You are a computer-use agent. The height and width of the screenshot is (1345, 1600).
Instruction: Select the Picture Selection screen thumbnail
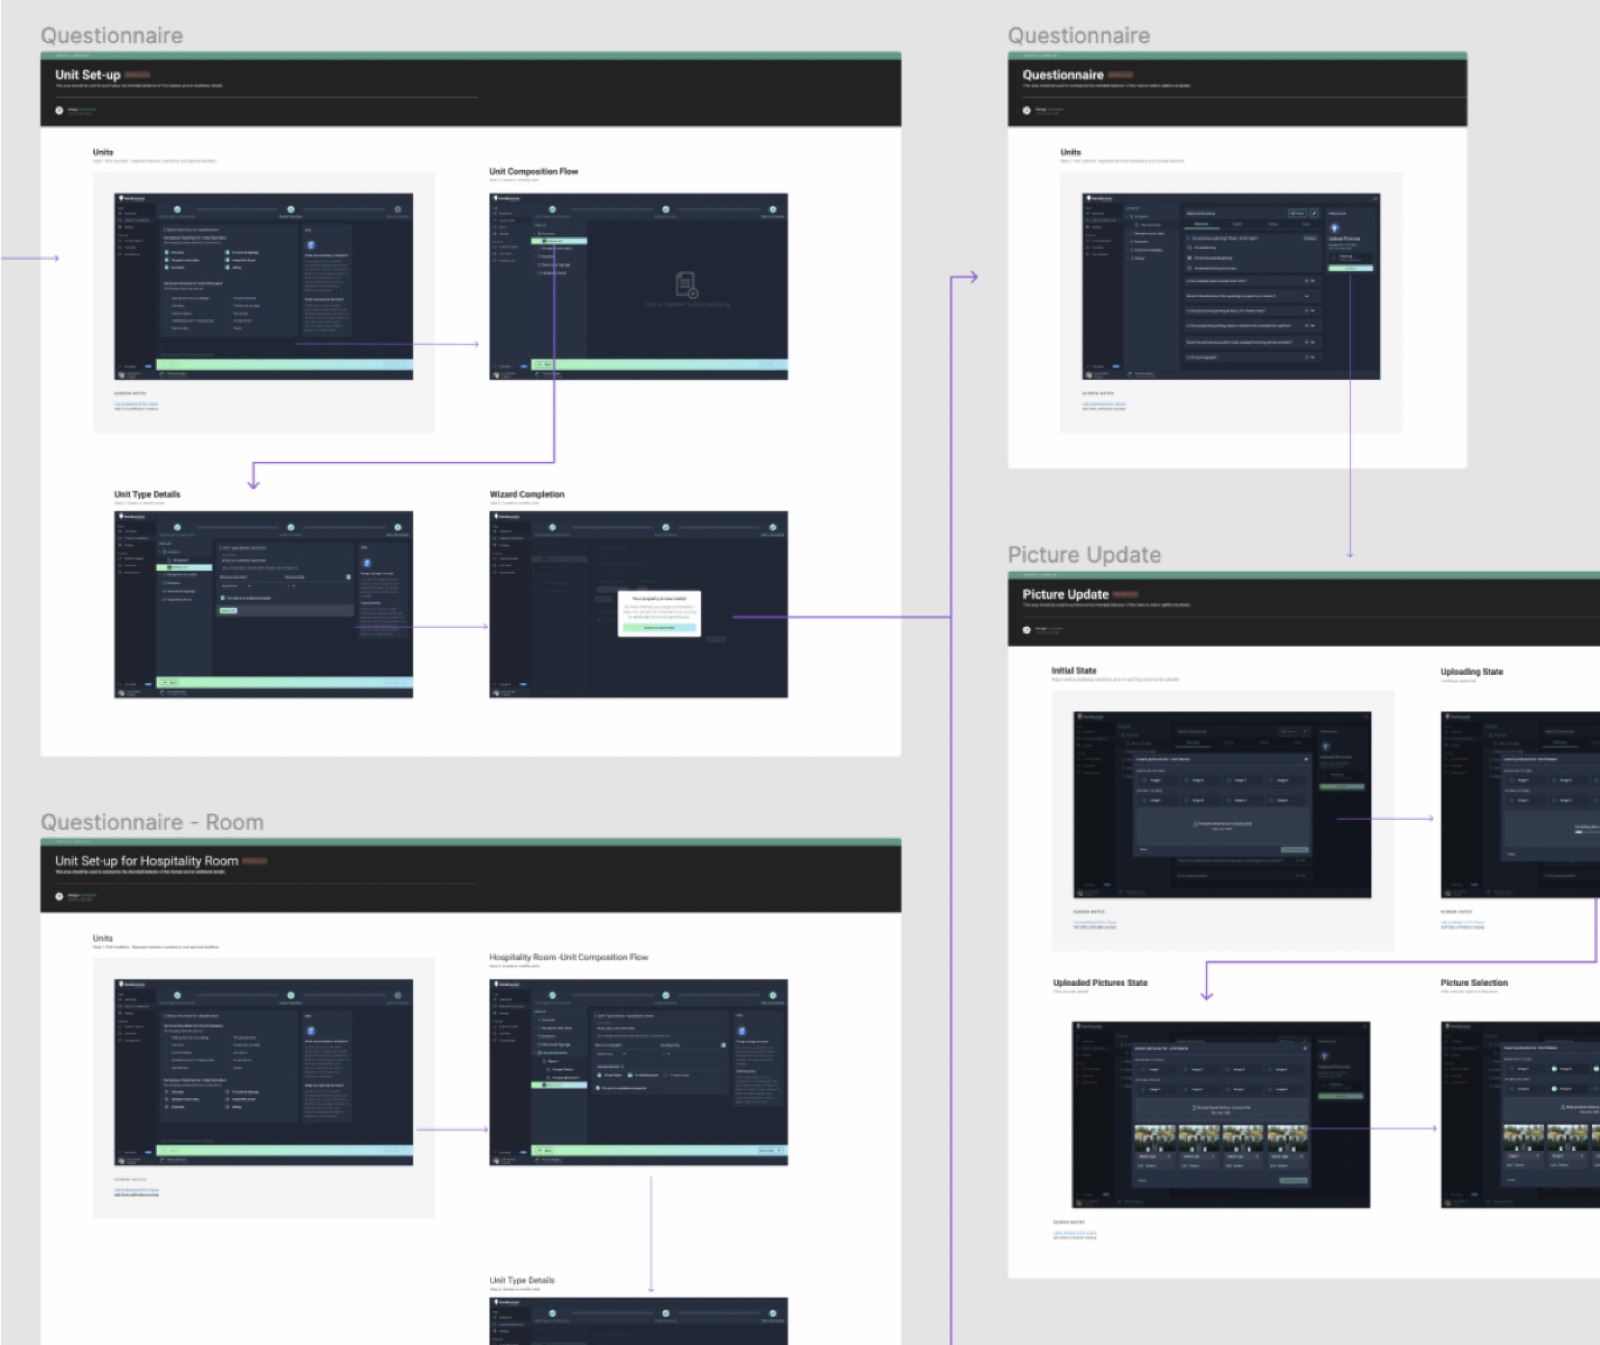[x=1520, y=1115]
